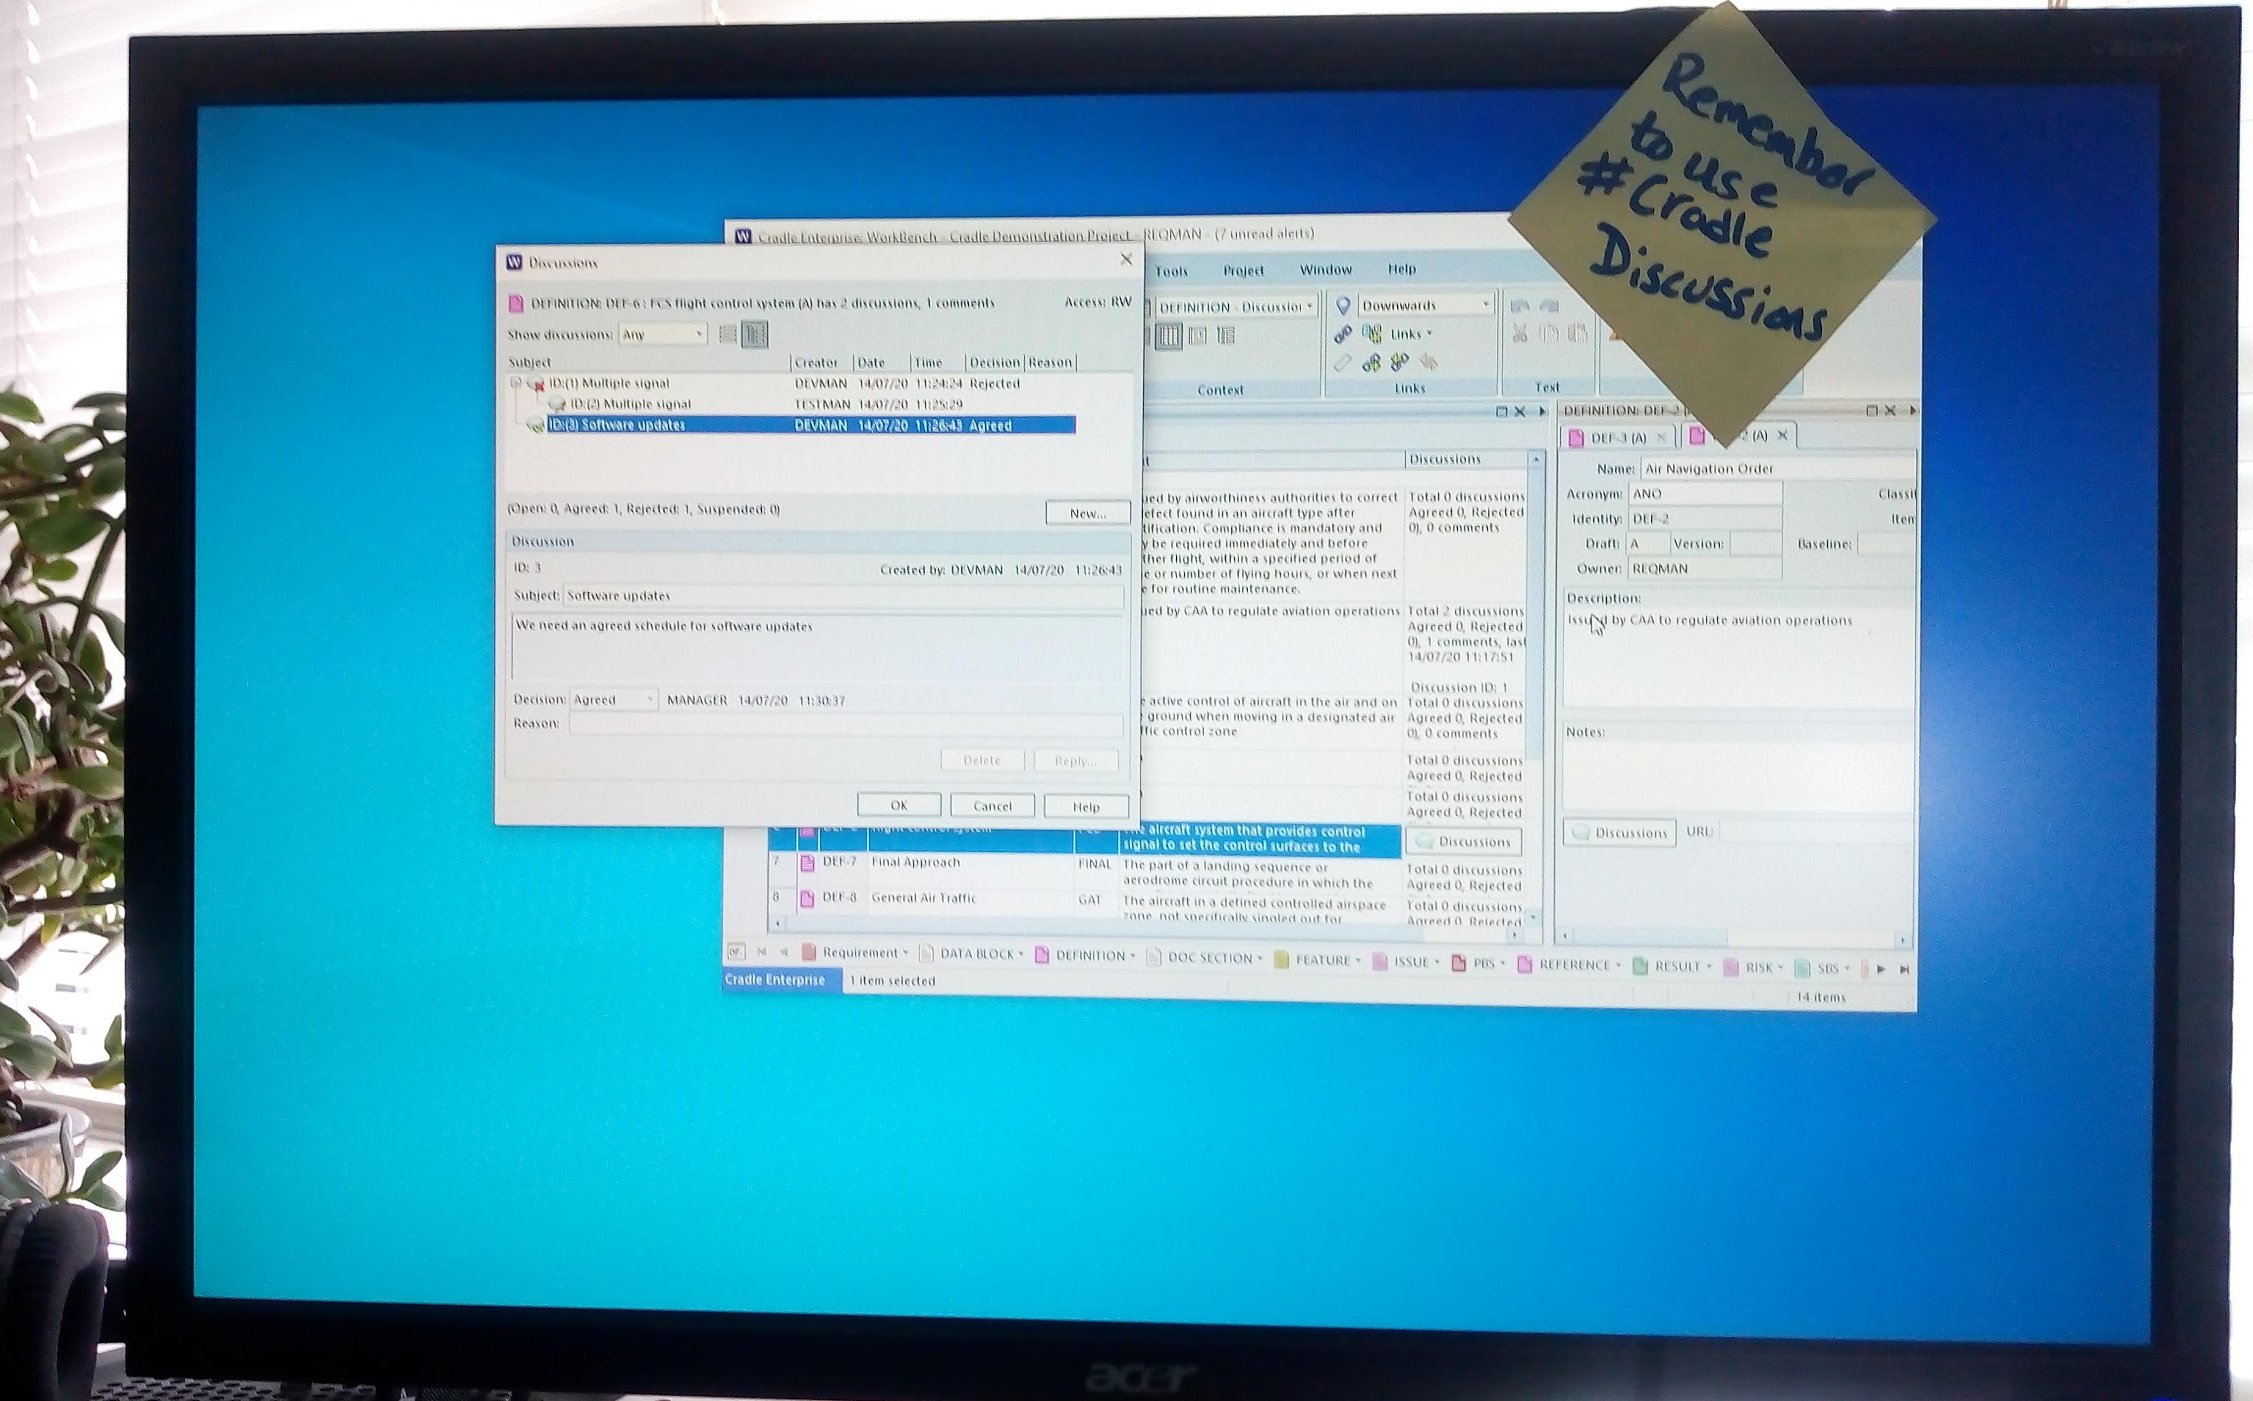Collapse the ID:(1) Multiple signal thread
This screenshot has width=2253, height=1401.
(515, 382)
